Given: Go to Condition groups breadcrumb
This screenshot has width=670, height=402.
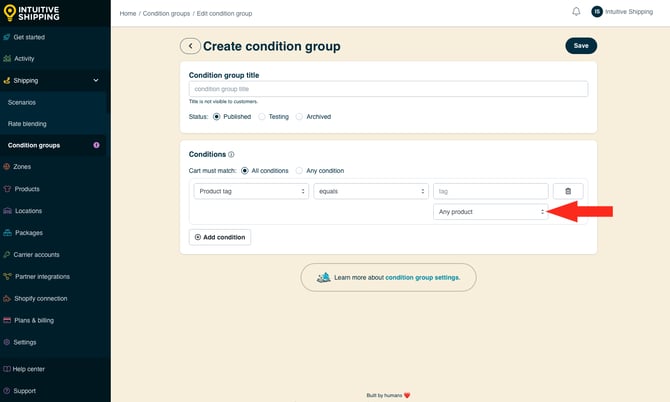Looking at the screenshot, I should coord(166,14).
